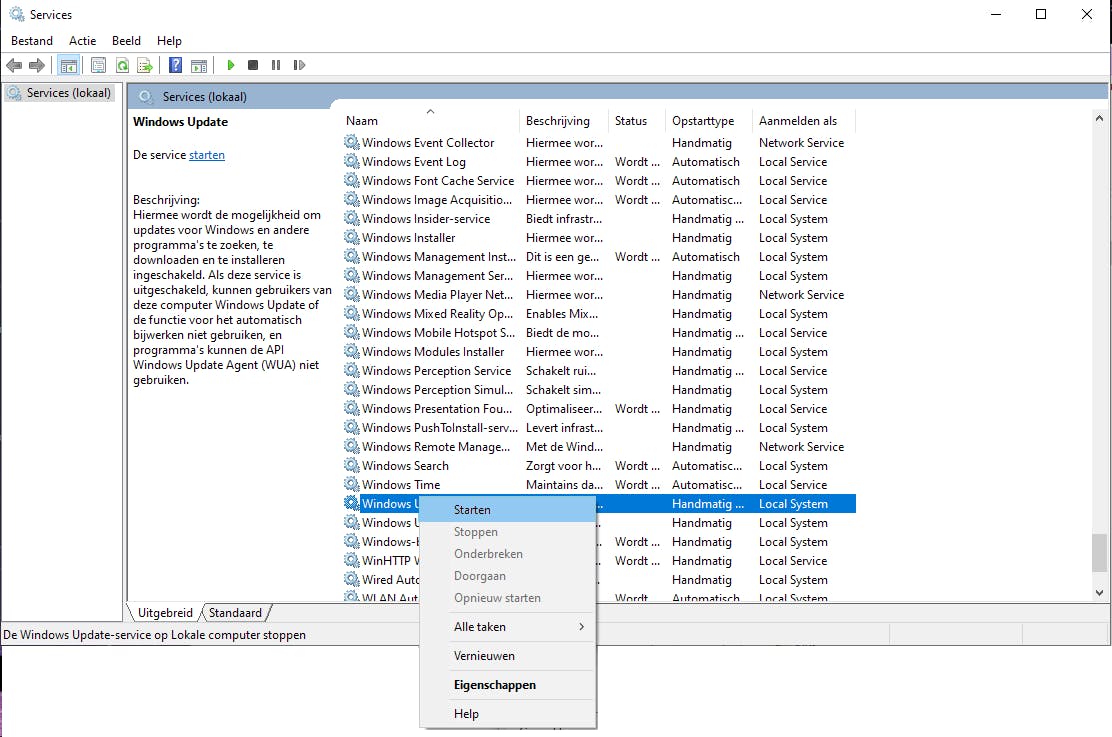Click the vertical scrollbar thumb
The width and height of the screenshot is (1112, 737).
tap(1099, 553)
